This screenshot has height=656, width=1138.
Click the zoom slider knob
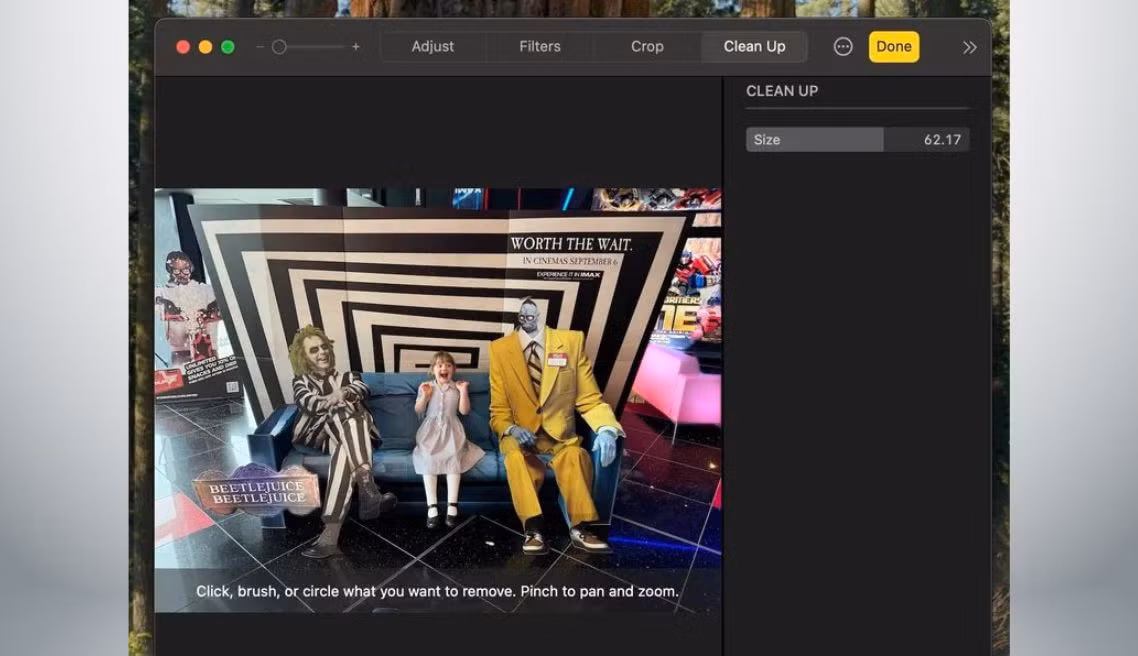279,46
